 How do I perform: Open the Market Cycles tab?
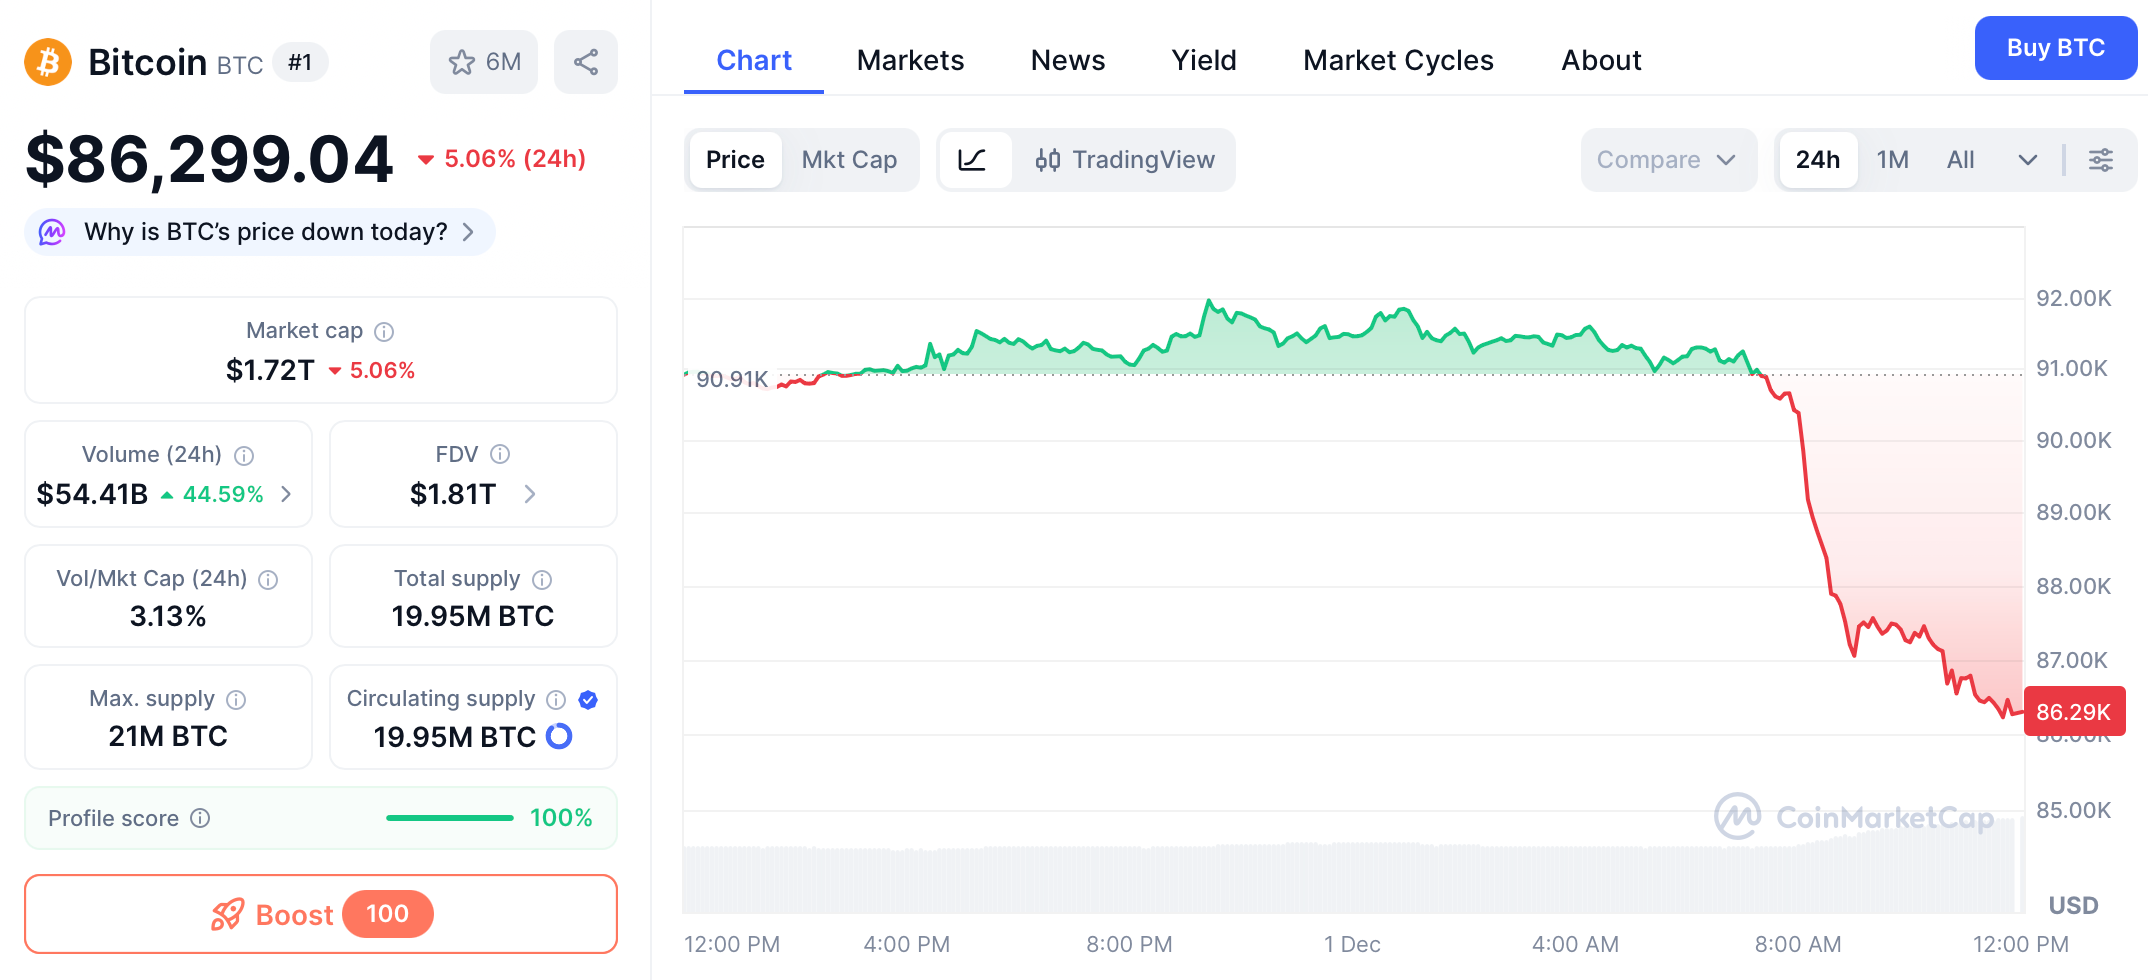1397,60
